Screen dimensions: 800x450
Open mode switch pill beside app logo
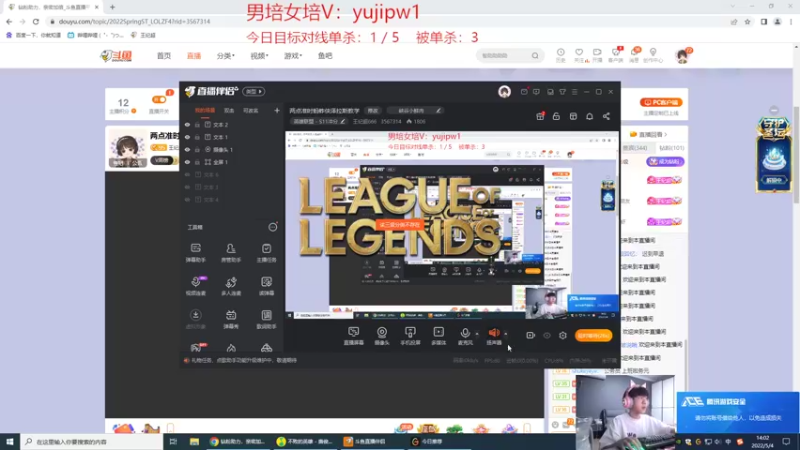click(254, 91)
